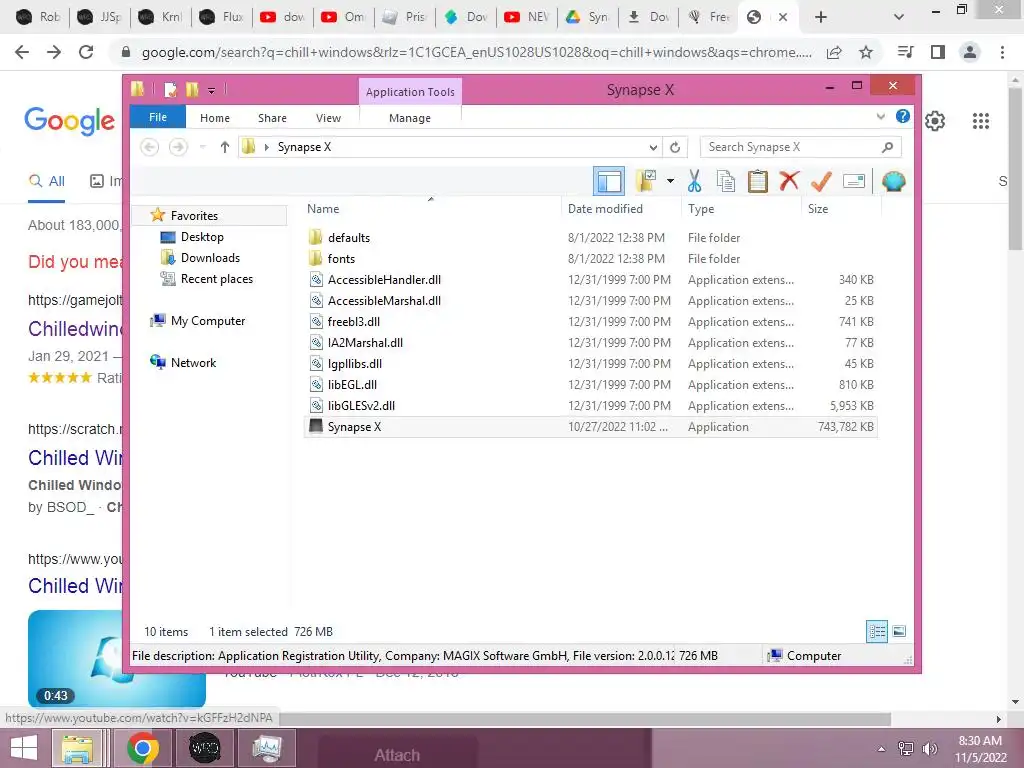Select lgpllibs.dll file
This screenshot has width=1024, height=768.
[590, 363]
